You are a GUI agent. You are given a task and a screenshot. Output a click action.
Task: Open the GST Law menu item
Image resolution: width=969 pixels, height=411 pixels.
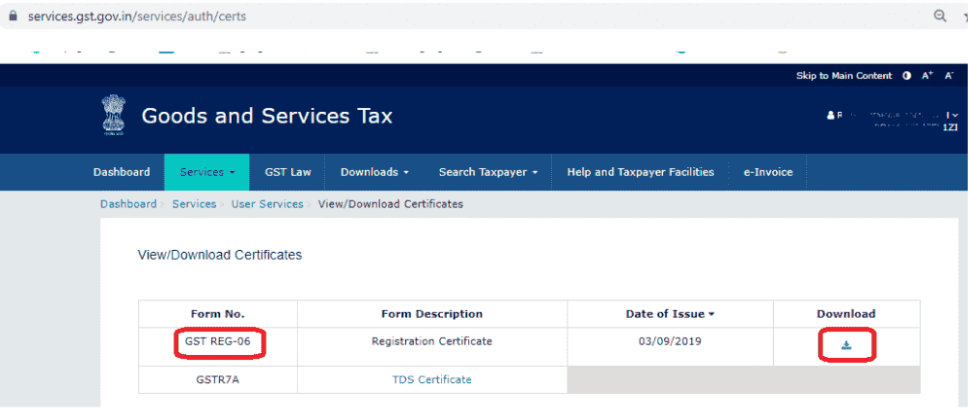(288, 172)
